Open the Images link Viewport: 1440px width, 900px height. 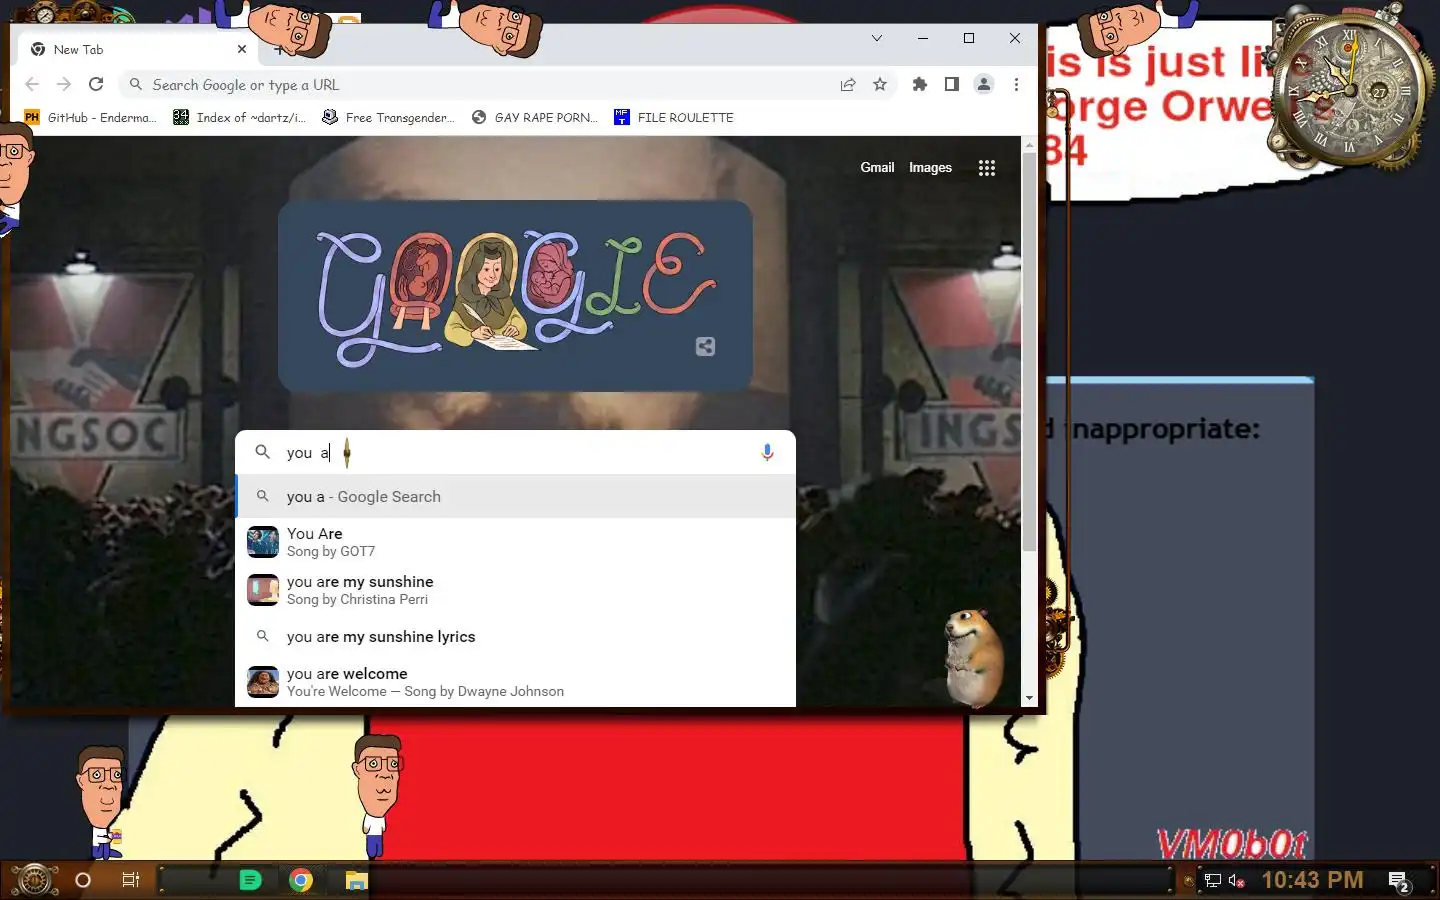[x=930, y=167]
